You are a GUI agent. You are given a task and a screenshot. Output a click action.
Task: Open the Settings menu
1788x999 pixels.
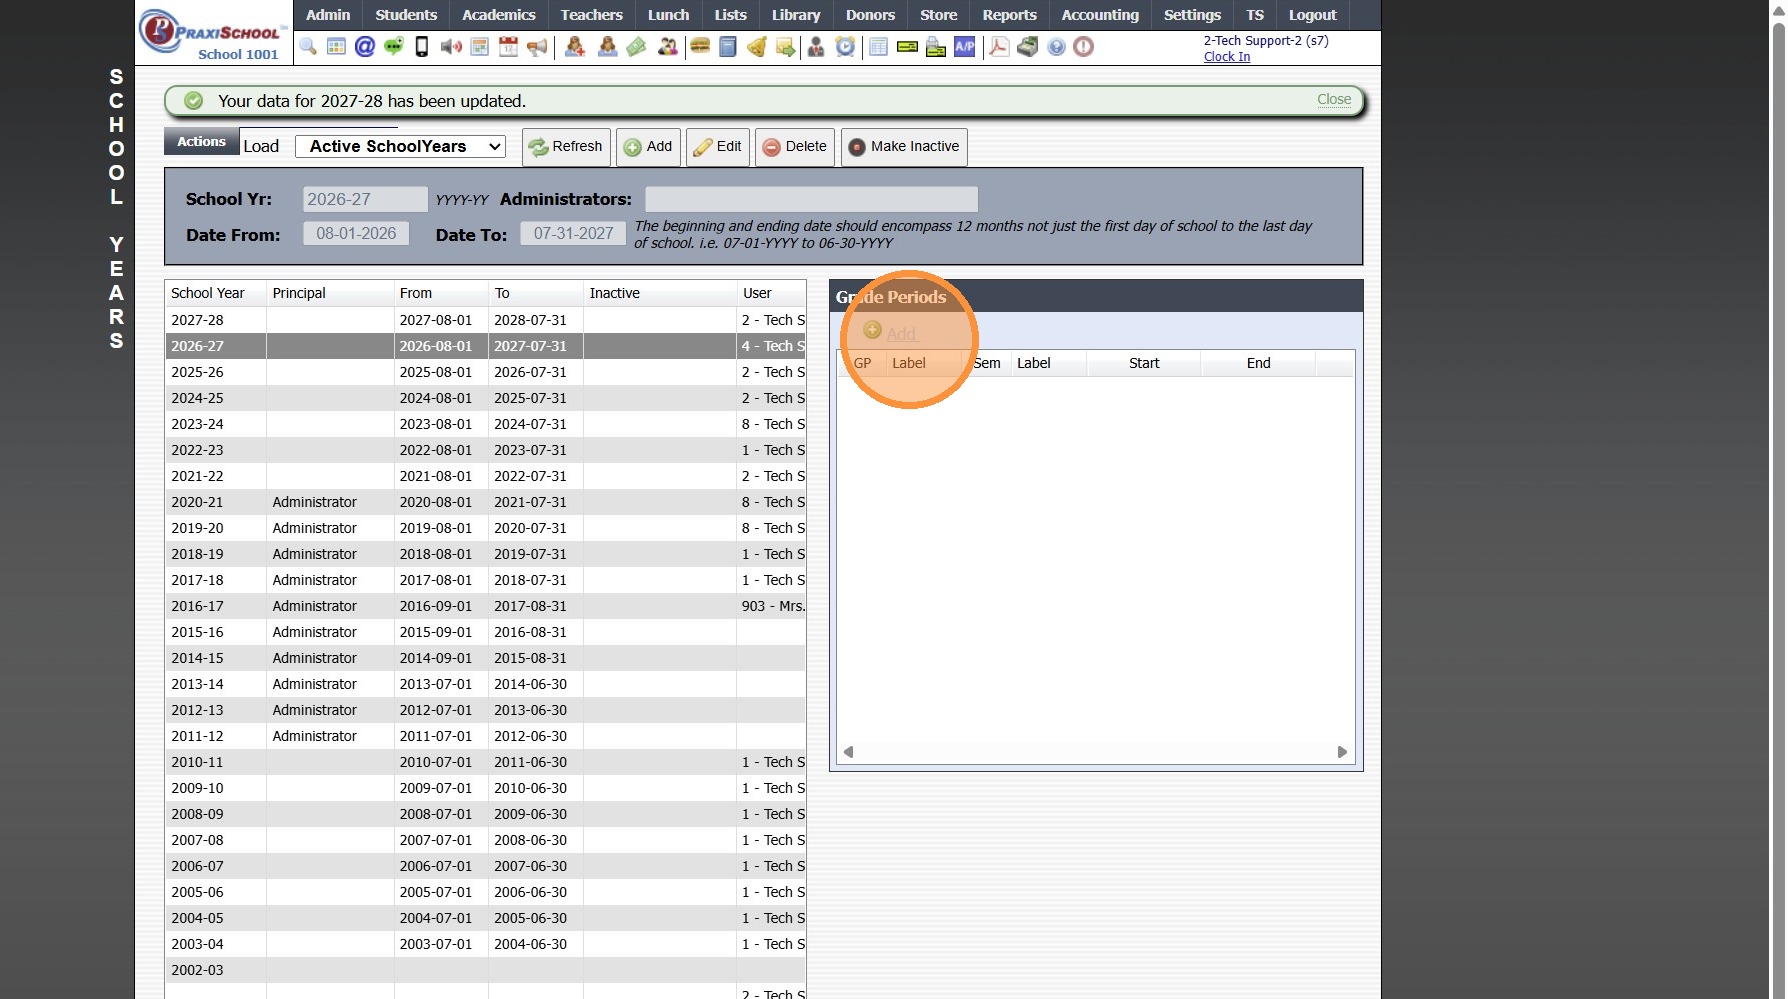1192,15
